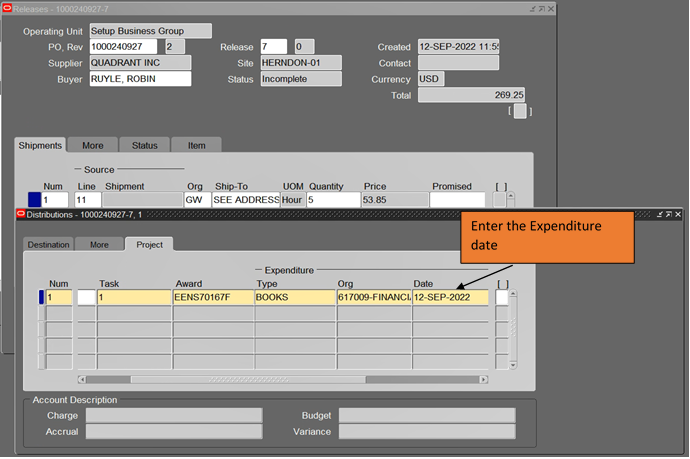The height and width of the screenshot is (459, 690).
Task: Select shipment row indicator next to Num 1
Action: coord(34,199)
